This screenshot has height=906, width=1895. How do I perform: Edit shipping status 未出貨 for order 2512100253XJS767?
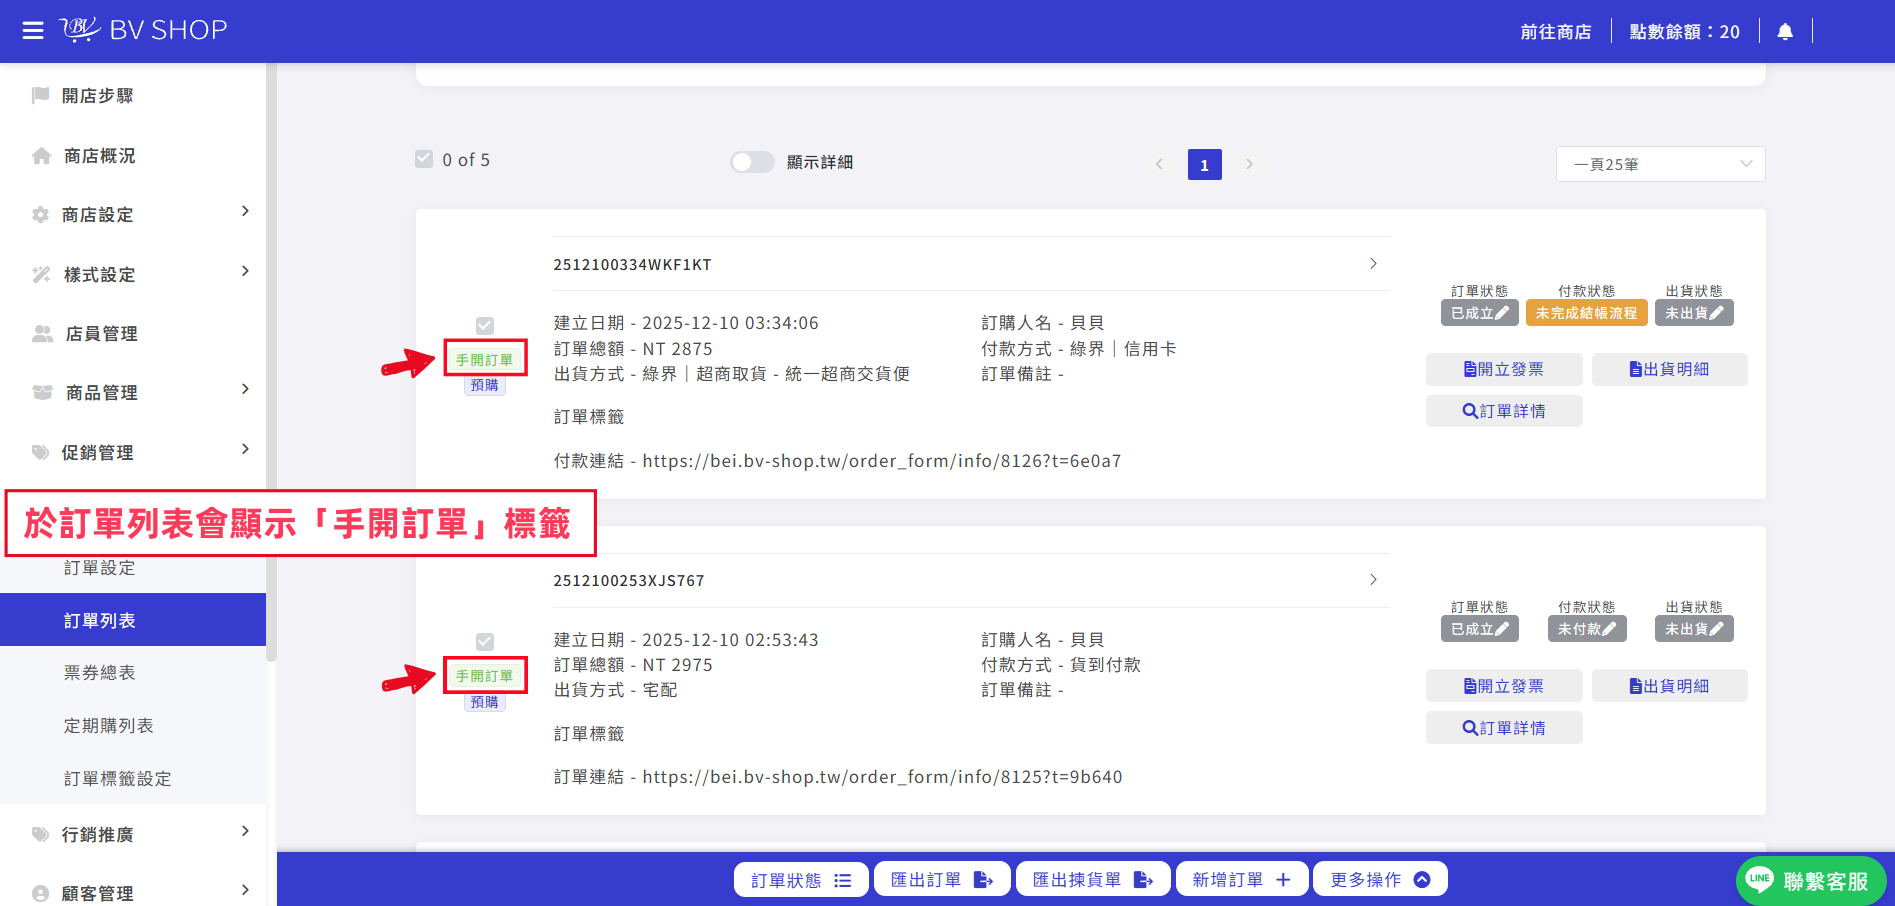(x=1694, y=629)
